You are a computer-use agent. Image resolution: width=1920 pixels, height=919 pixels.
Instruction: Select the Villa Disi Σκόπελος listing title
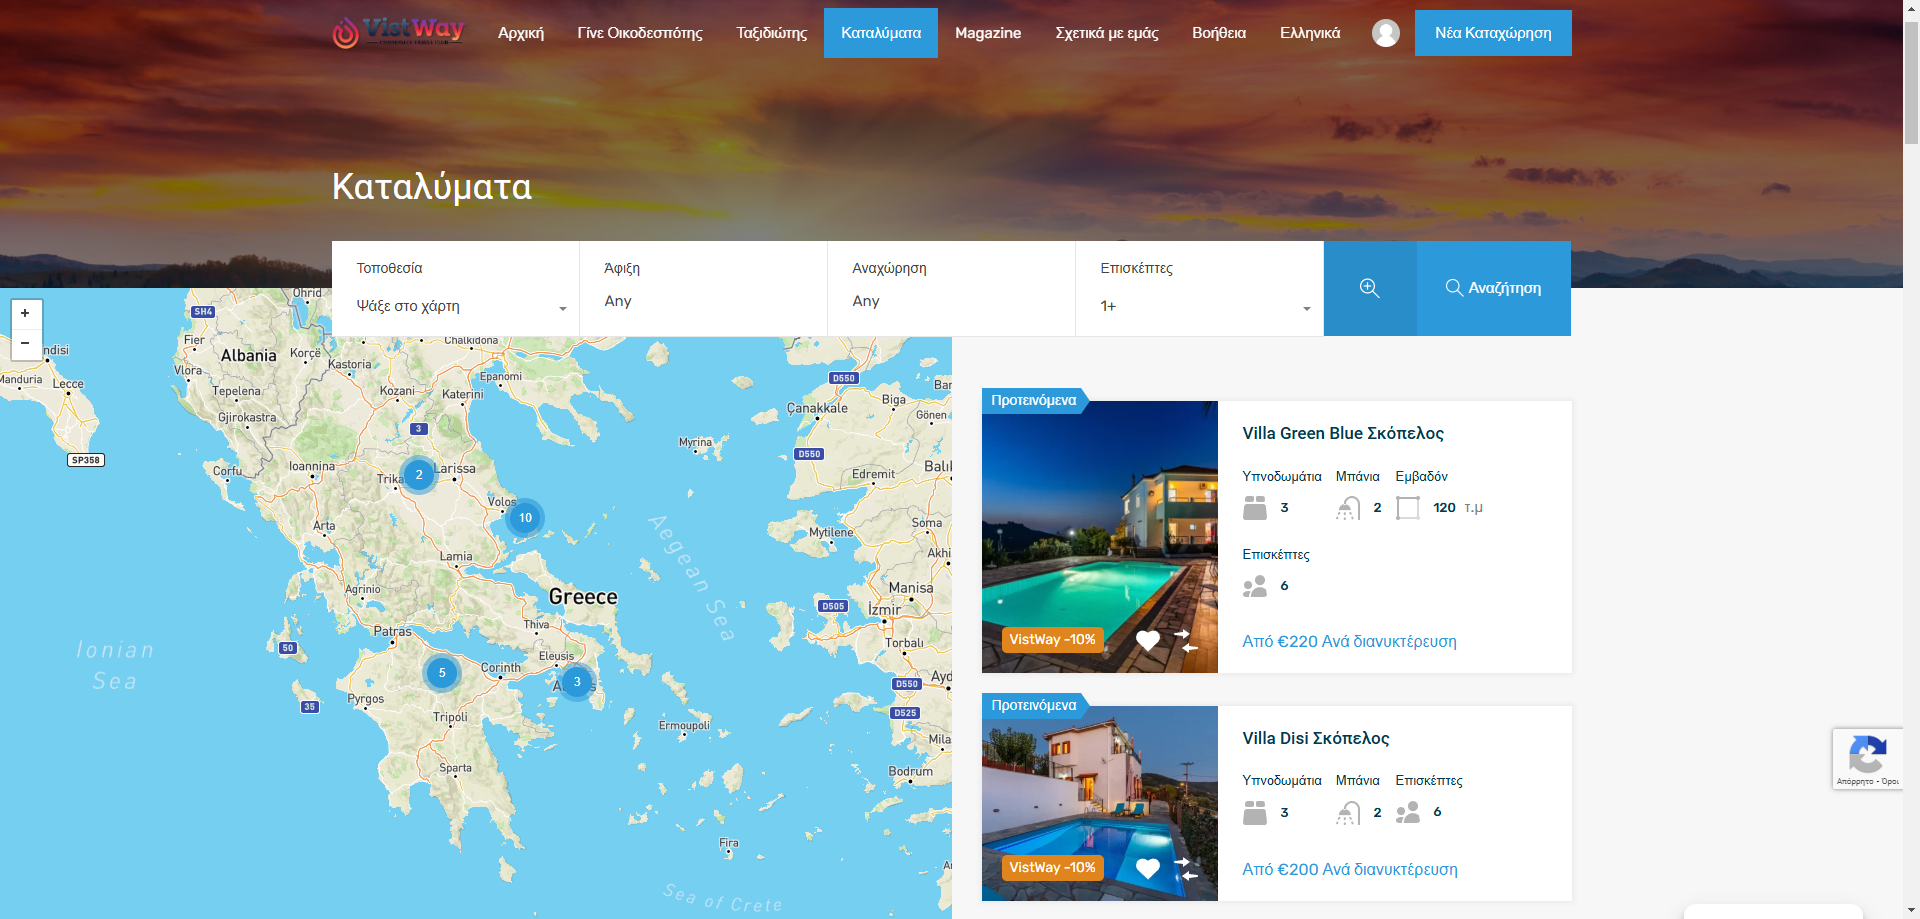1316,738
